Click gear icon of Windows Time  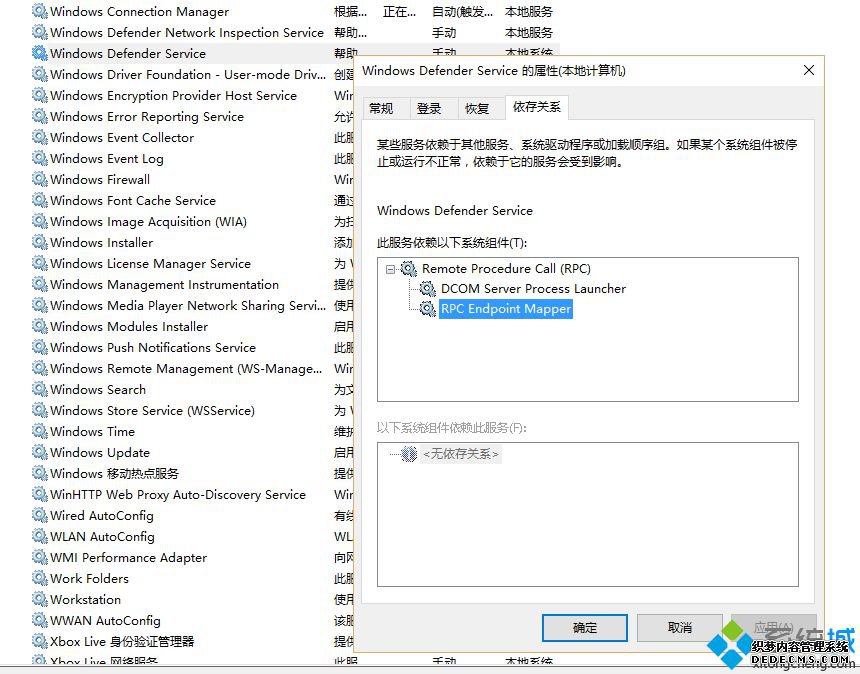(x=39, y=432)
